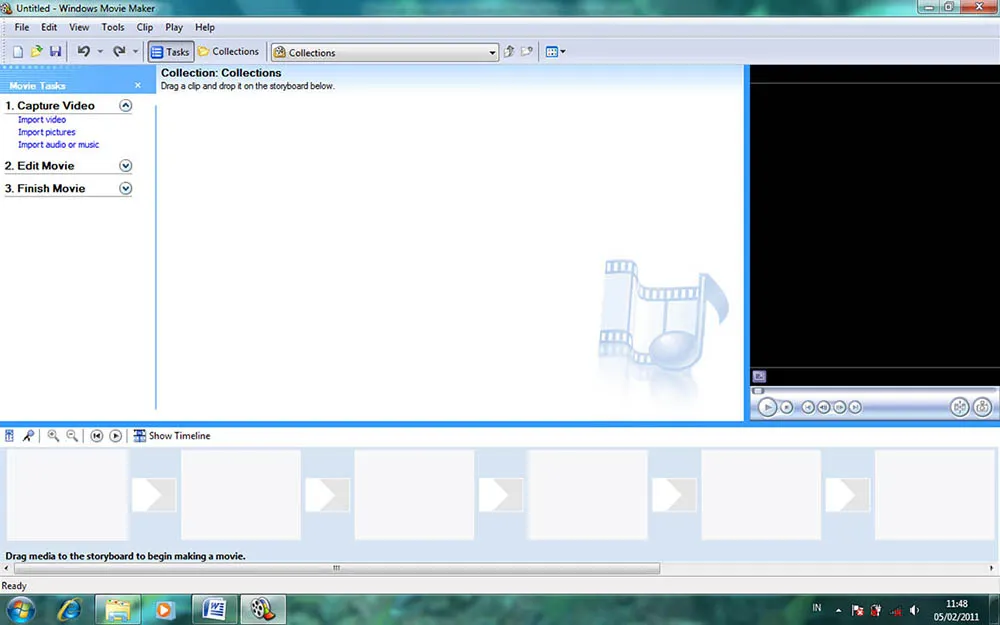Toggle the Collections pane
This screenshot has width=1000, height=625.
[x=228, y=51]
